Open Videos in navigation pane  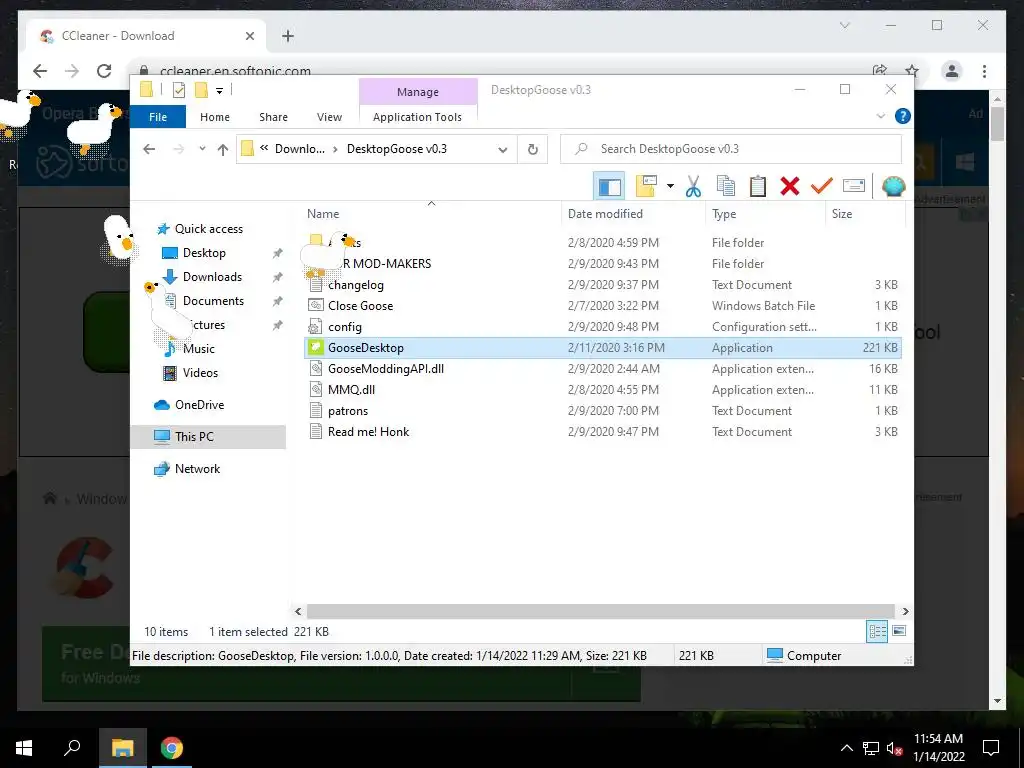pos(200,373)
